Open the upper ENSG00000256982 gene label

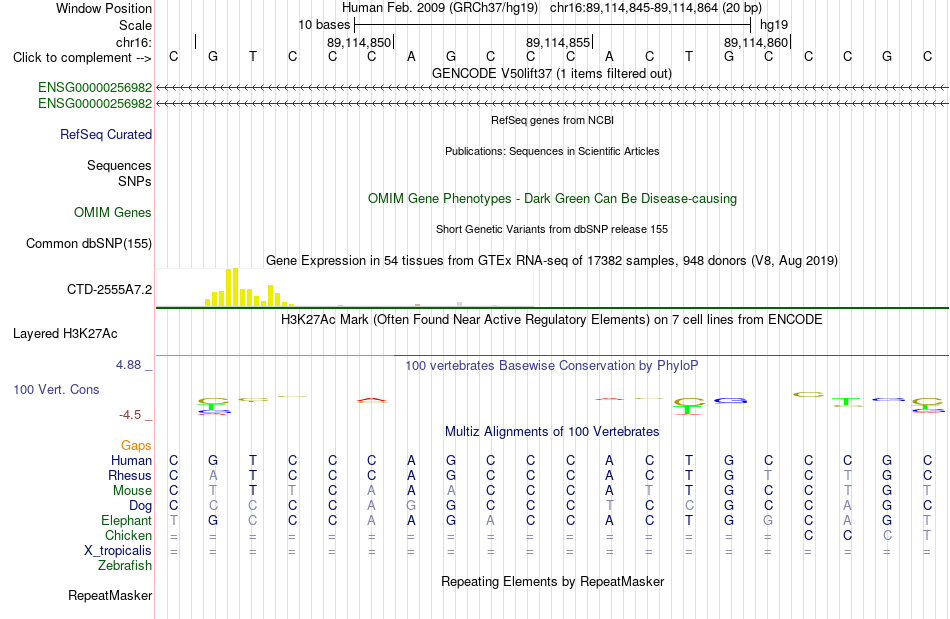click(x=95, y=87)
